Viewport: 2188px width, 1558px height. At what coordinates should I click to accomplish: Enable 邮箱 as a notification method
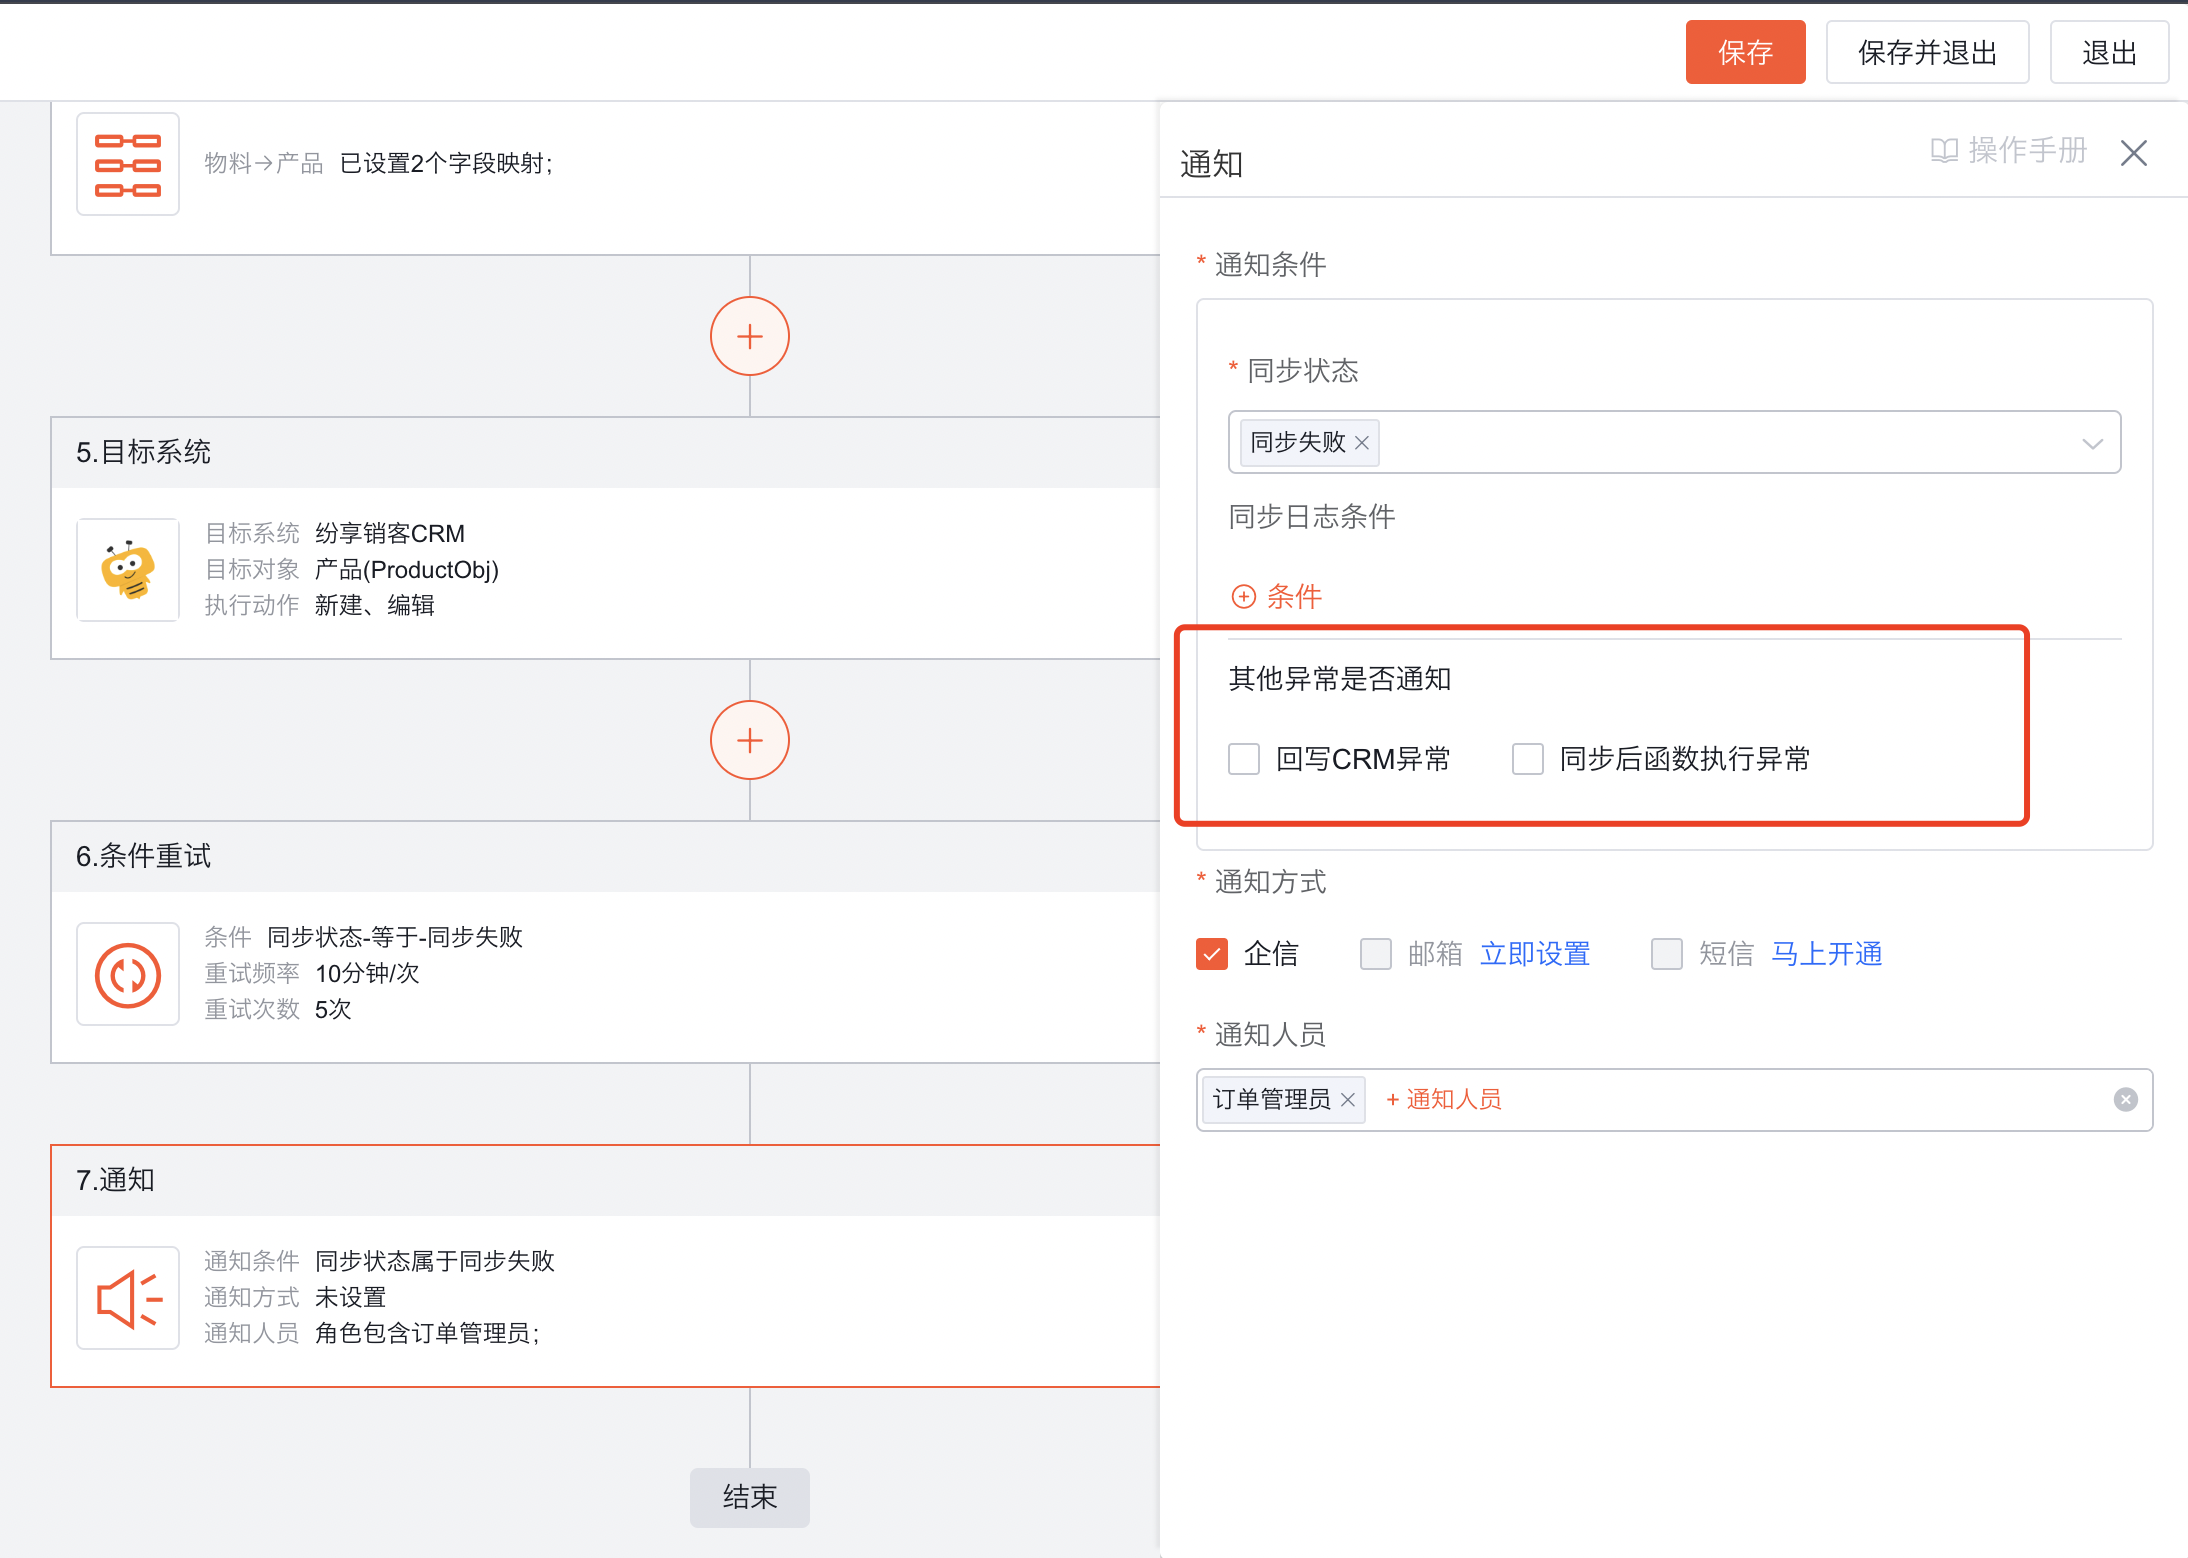point(1375,954)
